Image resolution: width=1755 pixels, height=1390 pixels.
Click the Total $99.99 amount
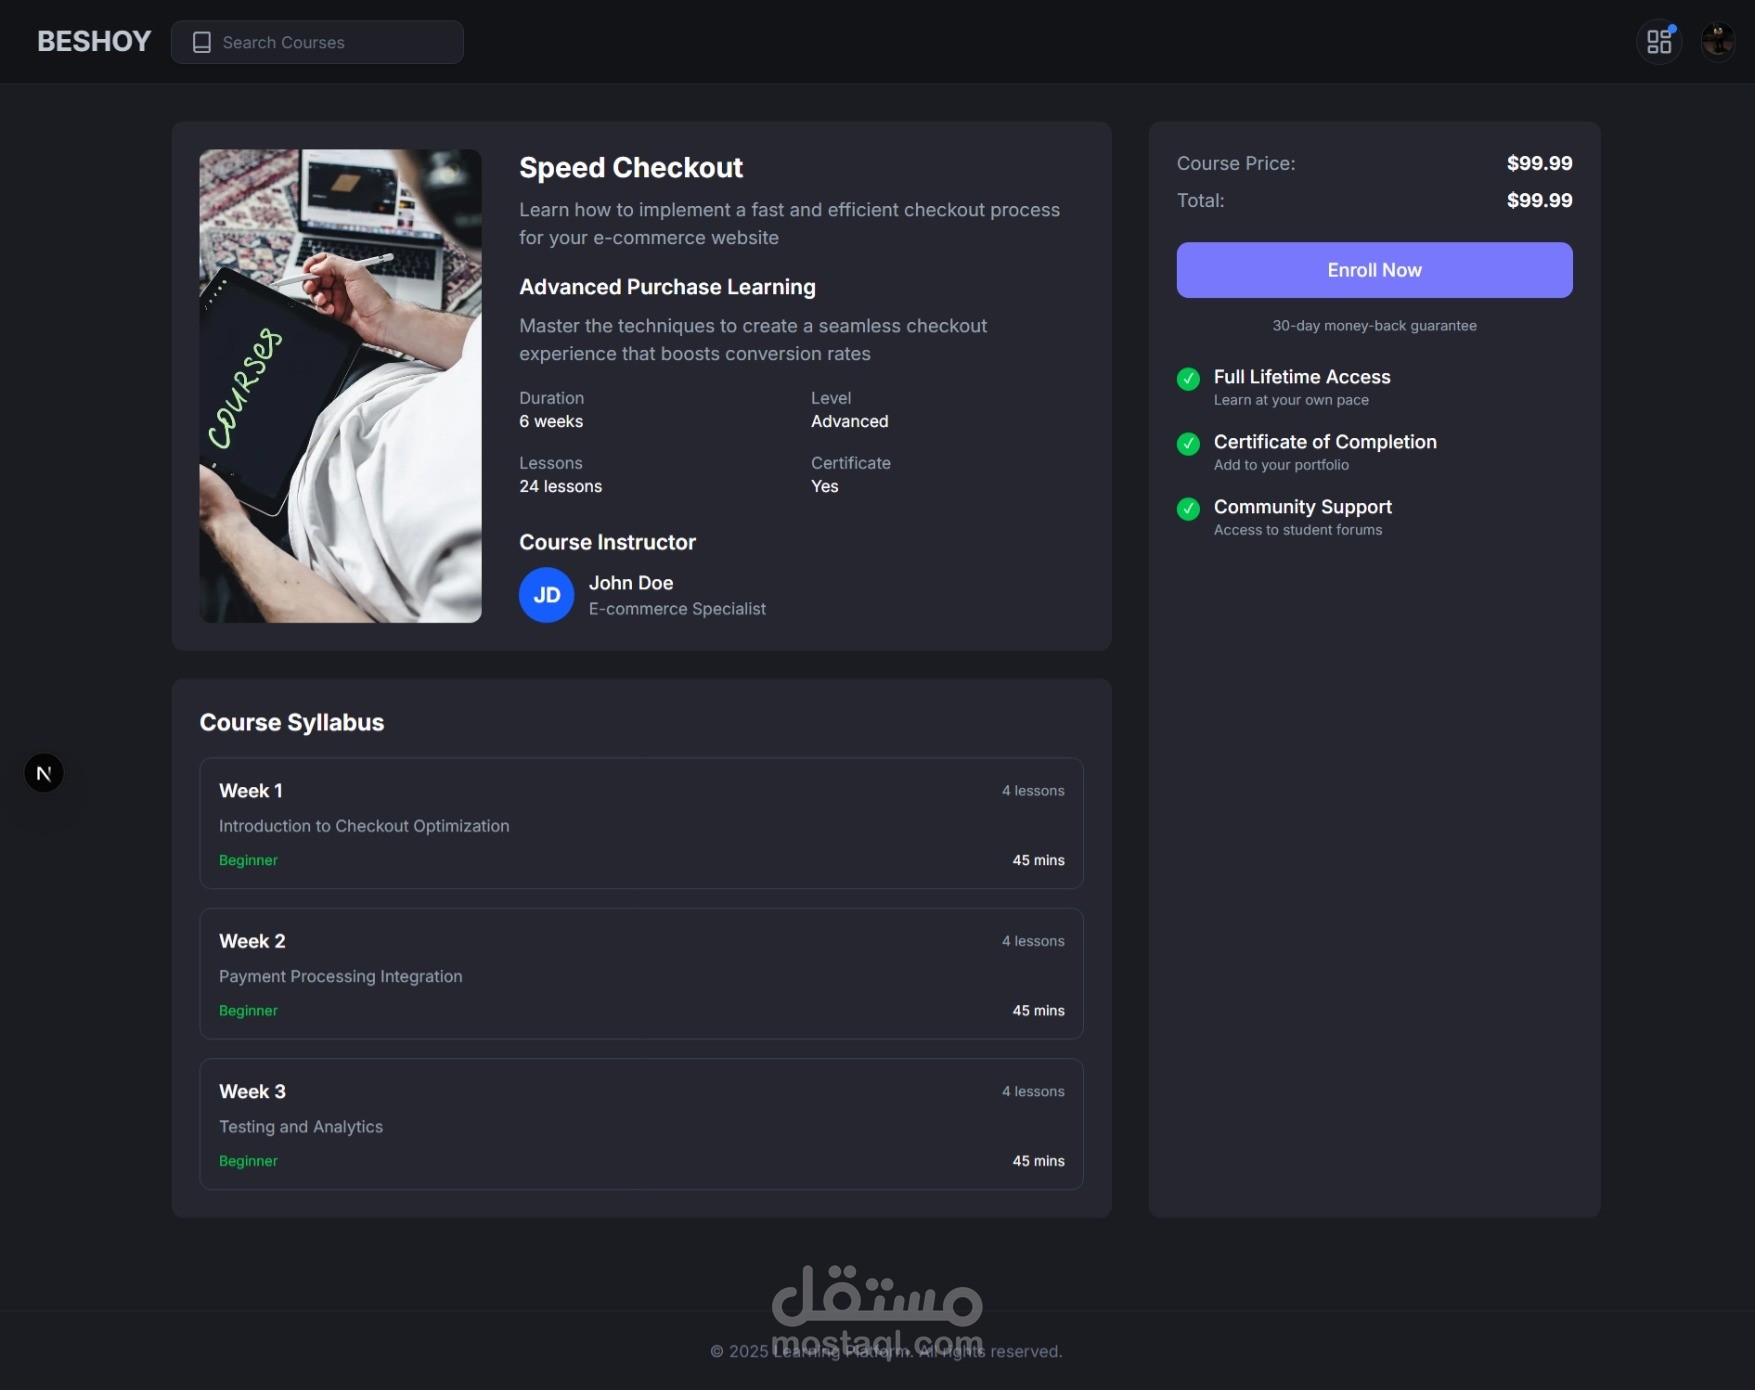coord(1539,200)
